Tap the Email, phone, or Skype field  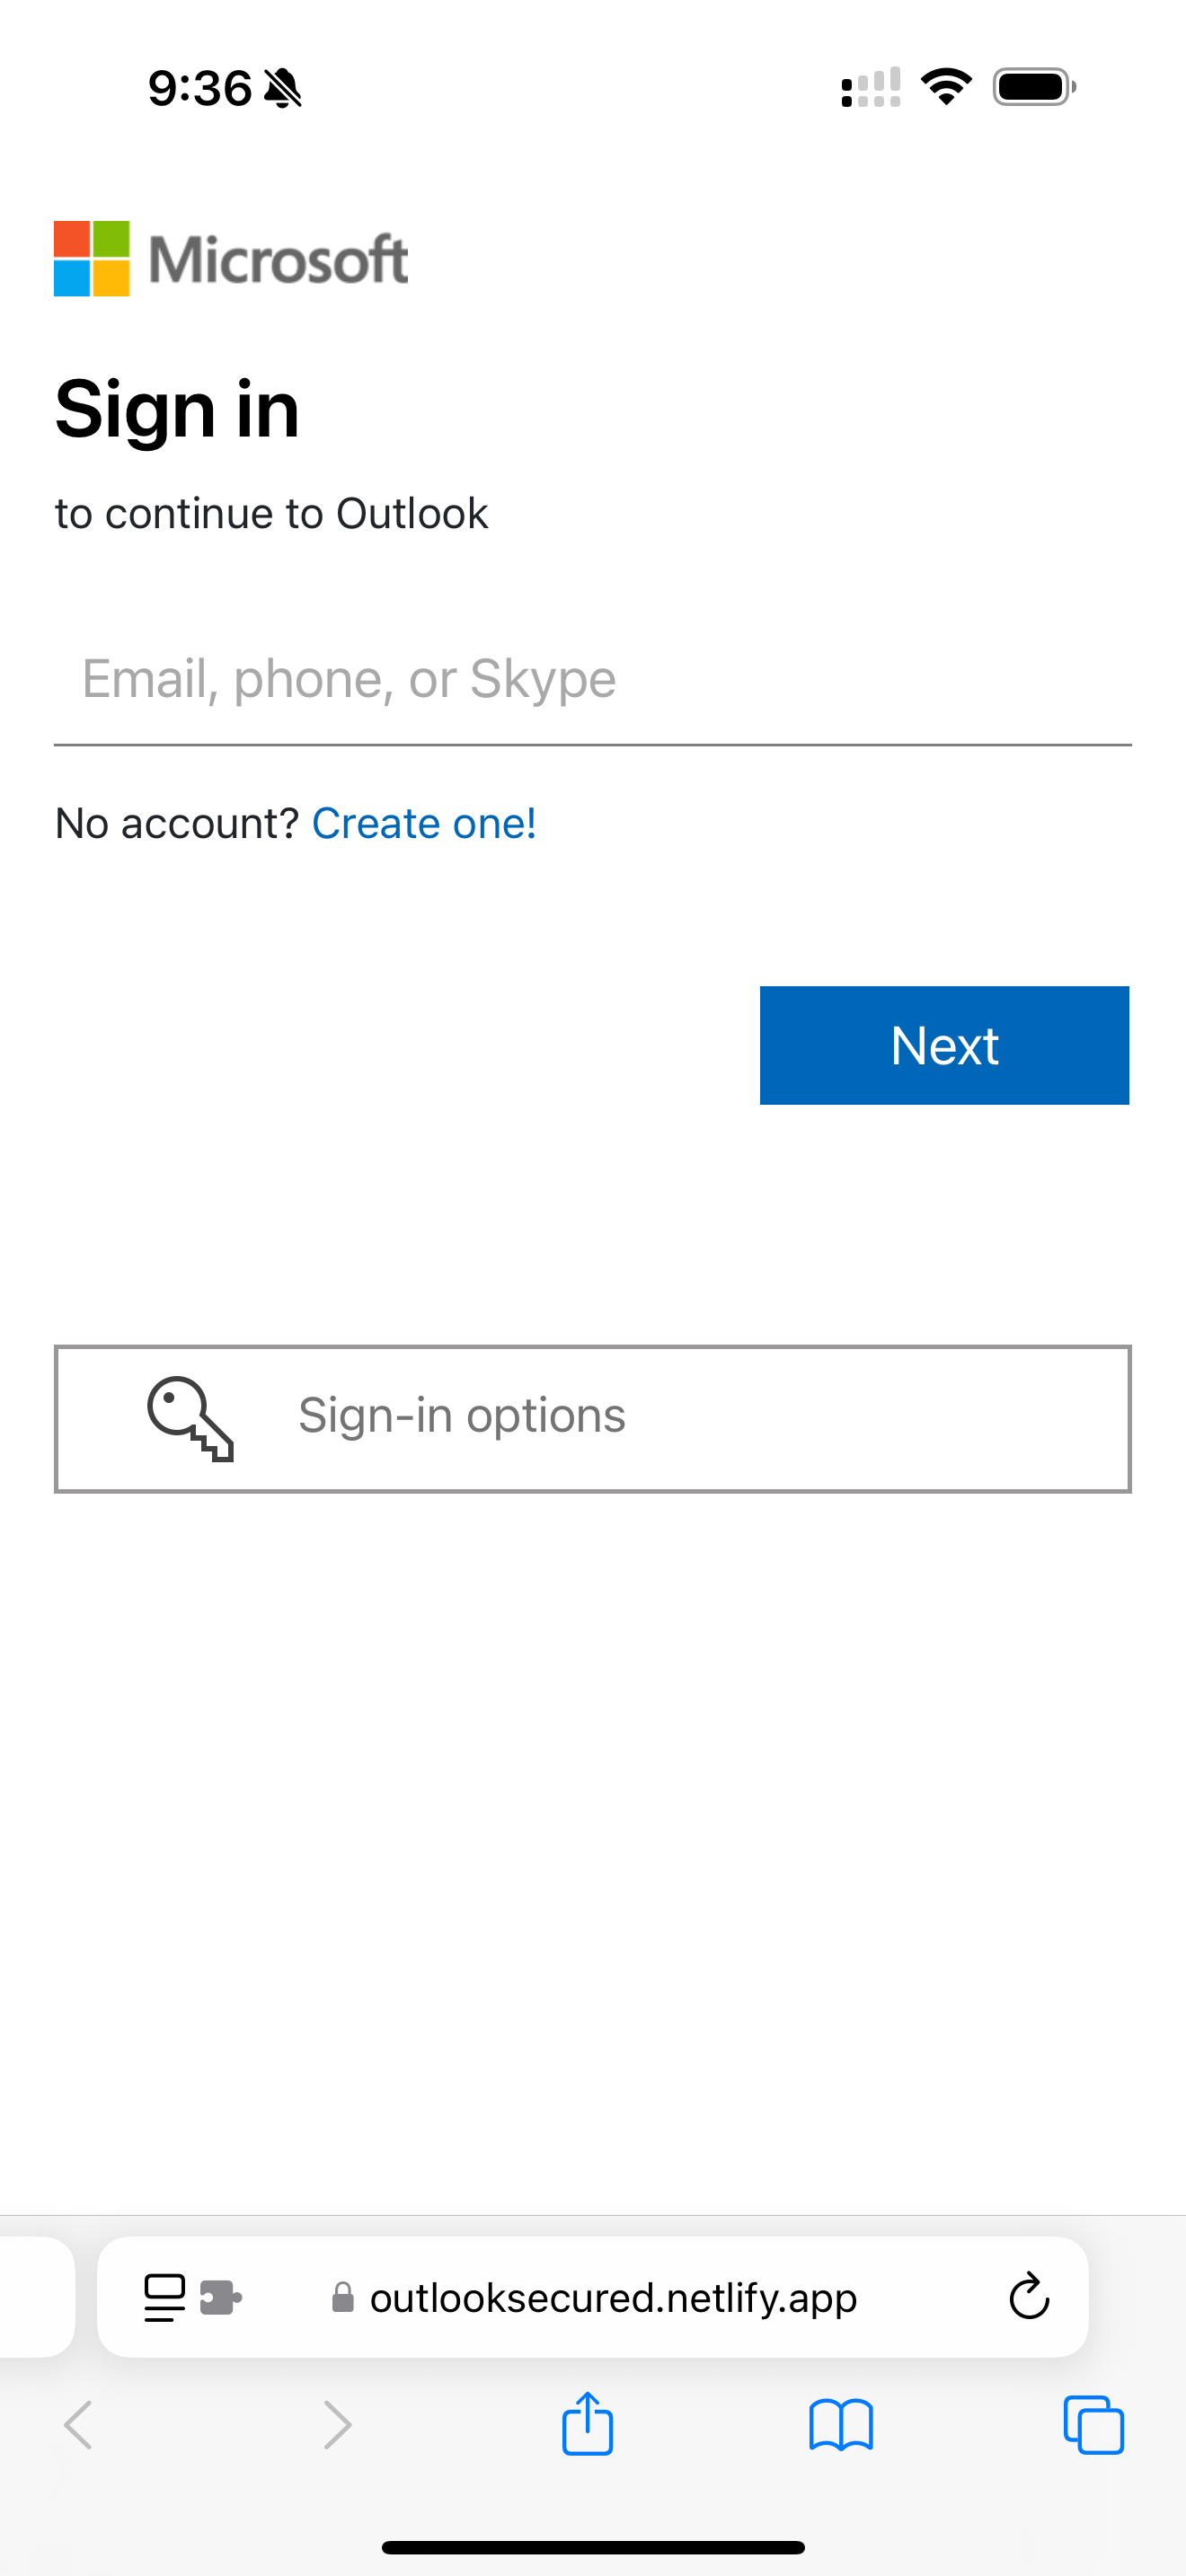[592, 680]
